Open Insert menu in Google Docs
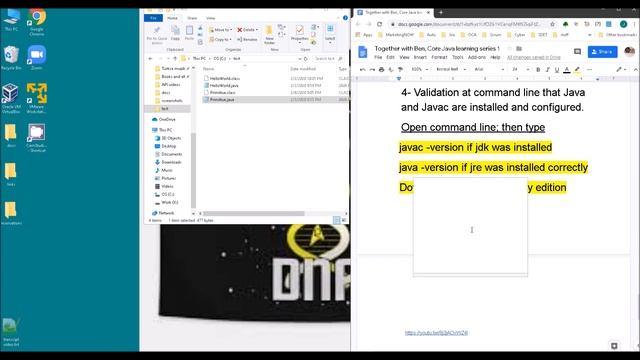This screenshot has width=640, height=360. pyautogui.click(x=420, y=58)
